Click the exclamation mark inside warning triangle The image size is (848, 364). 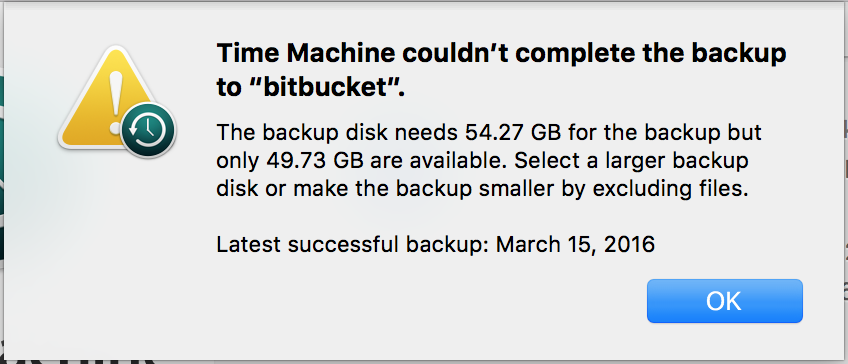click(115, 102)
